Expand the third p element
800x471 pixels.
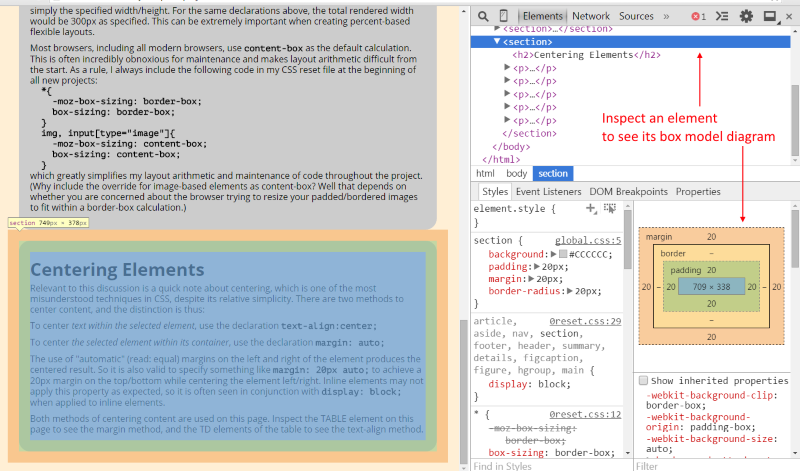tap(507, 93)
